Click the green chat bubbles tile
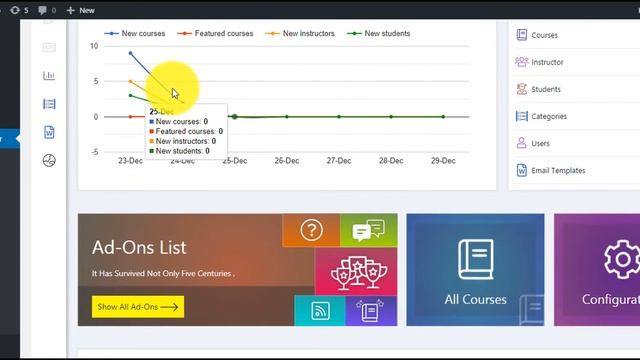The width and height of the screenshot is (640, 360). click(369, 230)
